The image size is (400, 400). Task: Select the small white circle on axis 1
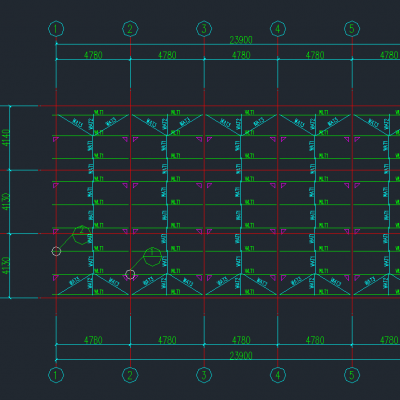pyautogui.click(x=56, y=251)
